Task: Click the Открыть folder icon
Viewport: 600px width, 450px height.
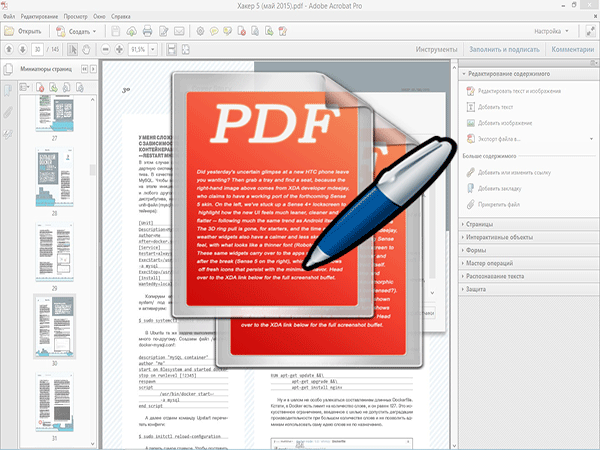Action: coord(9,31)
